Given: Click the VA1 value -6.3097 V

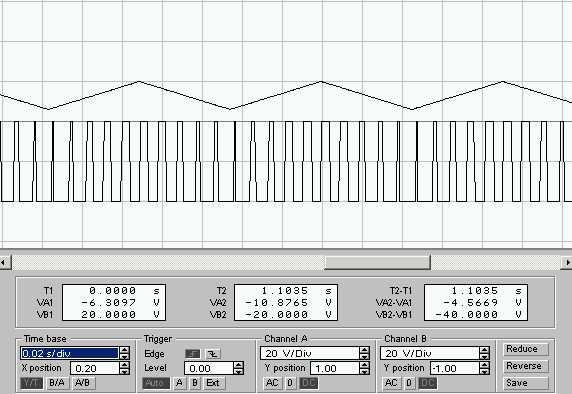Looking at the screenshot, I should (120, 302).
